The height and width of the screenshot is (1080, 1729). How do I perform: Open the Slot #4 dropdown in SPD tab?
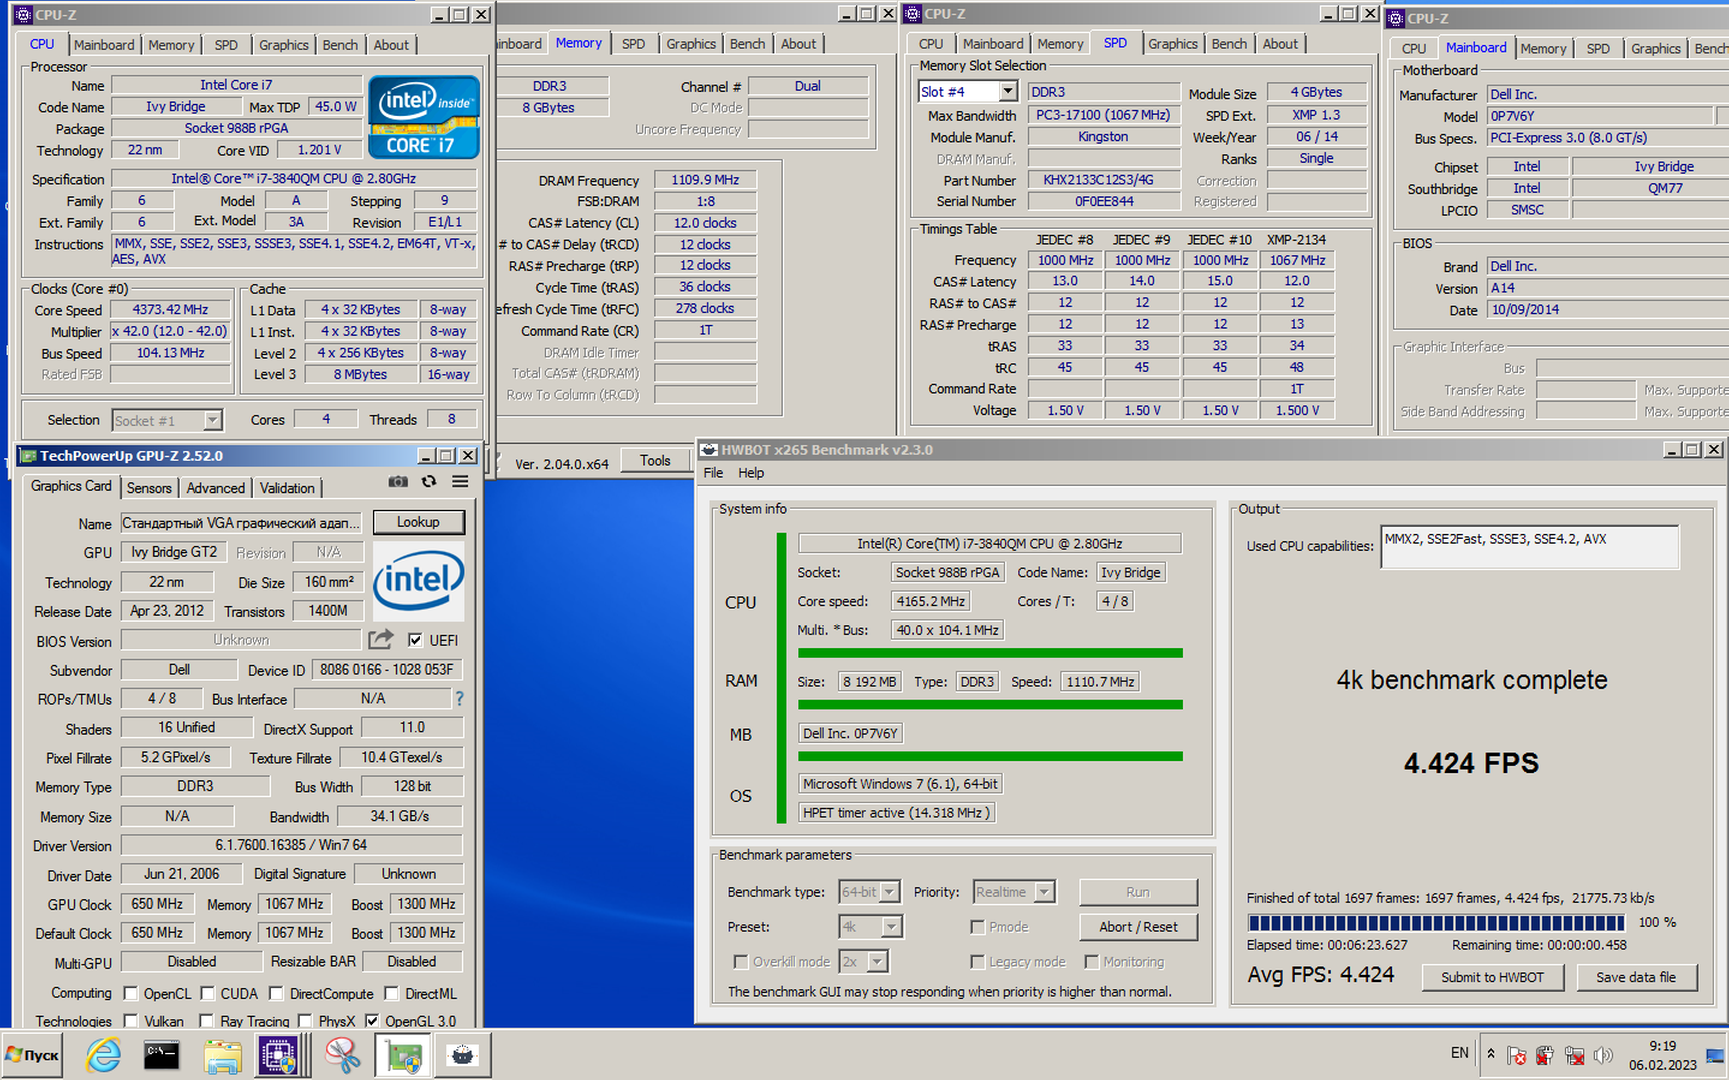coord(1008,91)
